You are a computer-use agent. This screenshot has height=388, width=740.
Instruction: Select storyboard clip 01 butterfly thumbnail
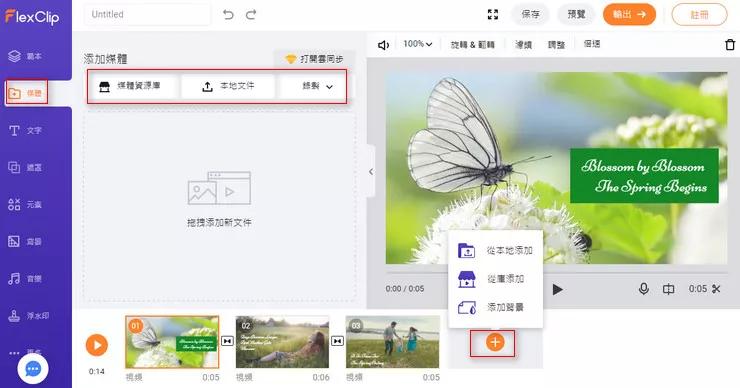pos(172,342)
